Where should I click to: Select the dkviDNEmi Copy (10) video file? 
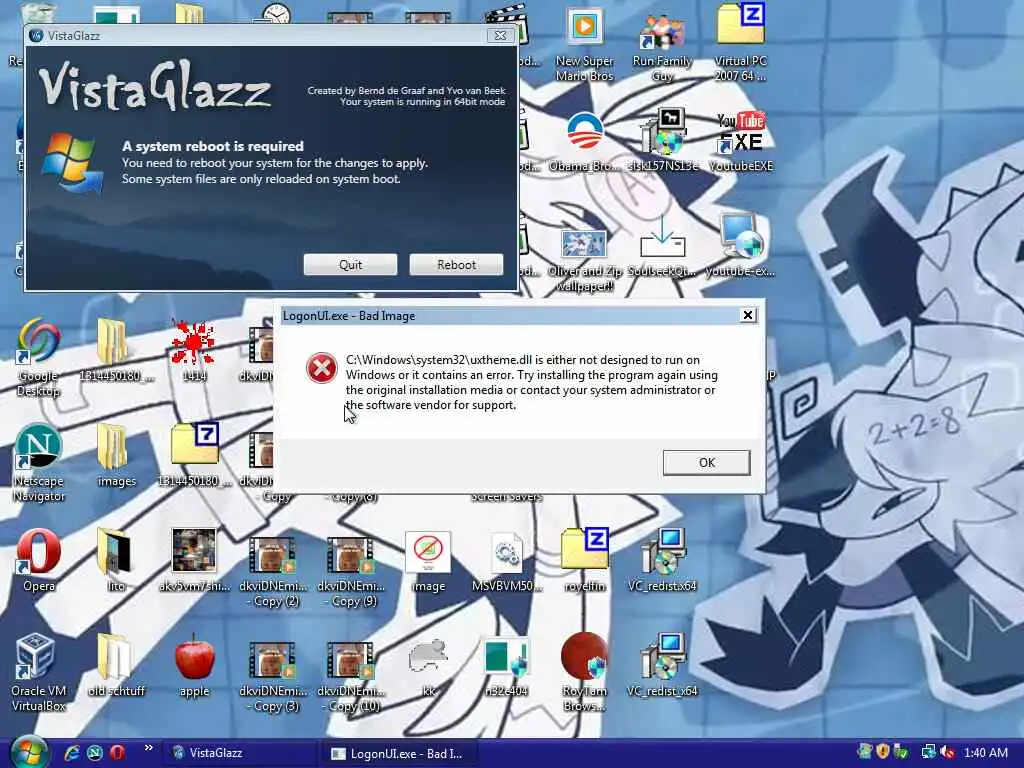tap(351, 677)
